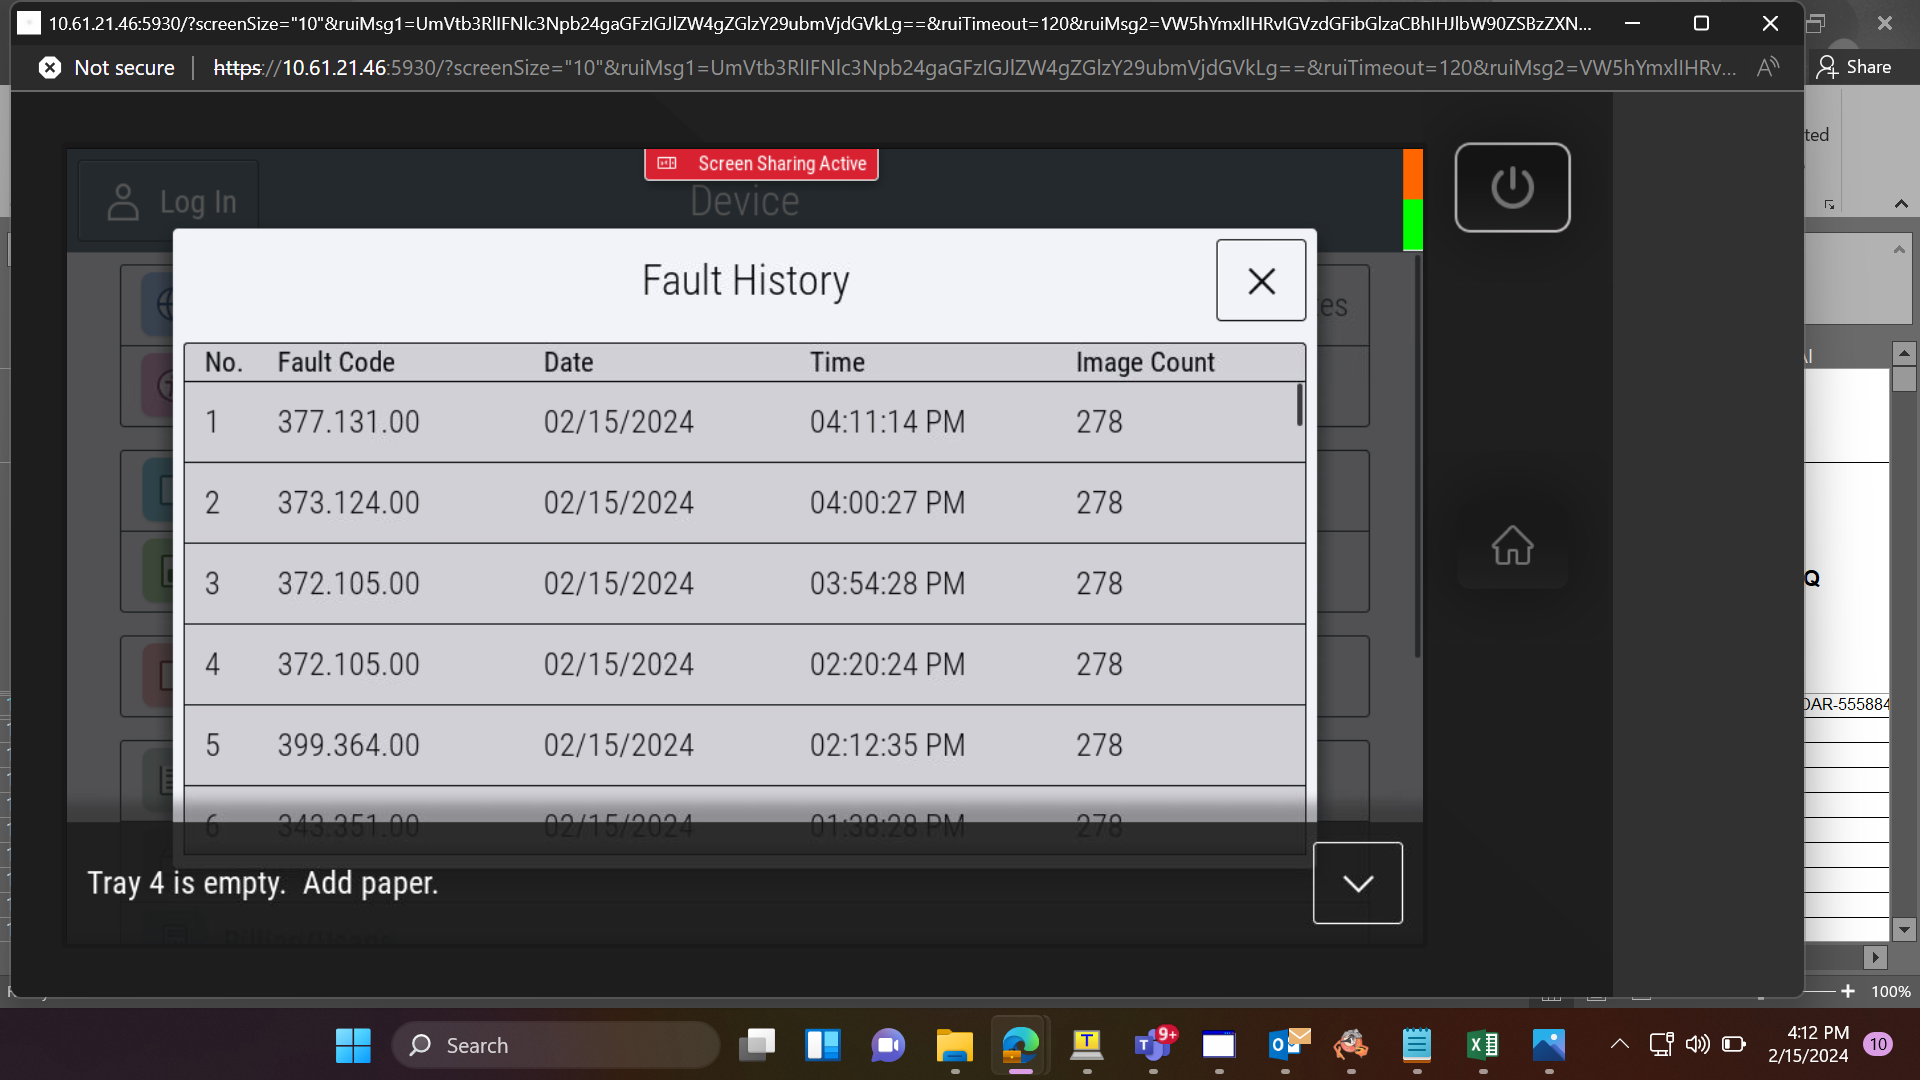Click the Screen Sharing Active banner

point(761,164)
